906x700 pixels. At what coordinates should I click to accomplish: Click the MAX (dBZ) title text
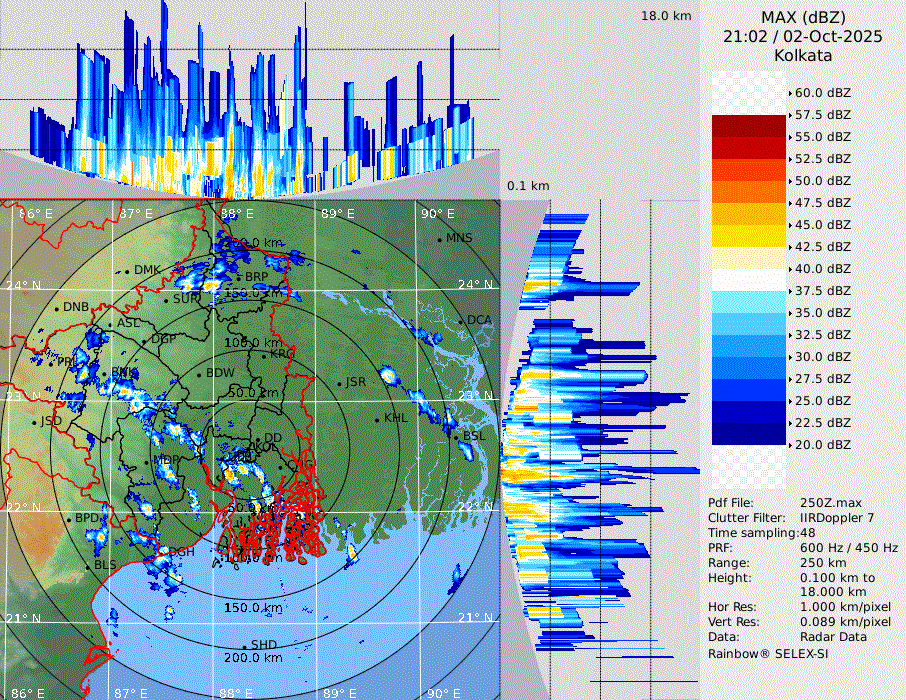[803, 17]
